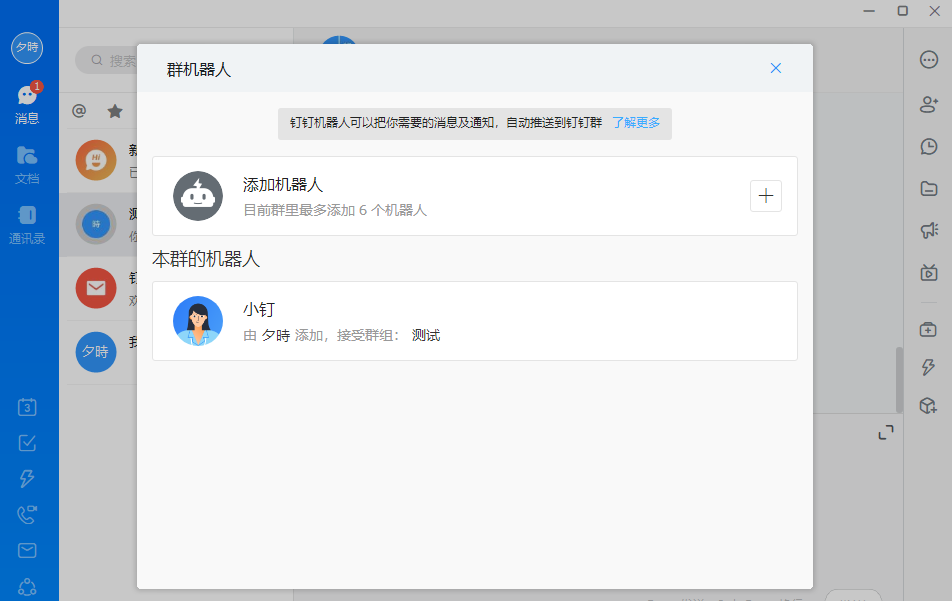Click the chat area scrollbar
Viewport: 952px width, 601px height.
point(899,380)
